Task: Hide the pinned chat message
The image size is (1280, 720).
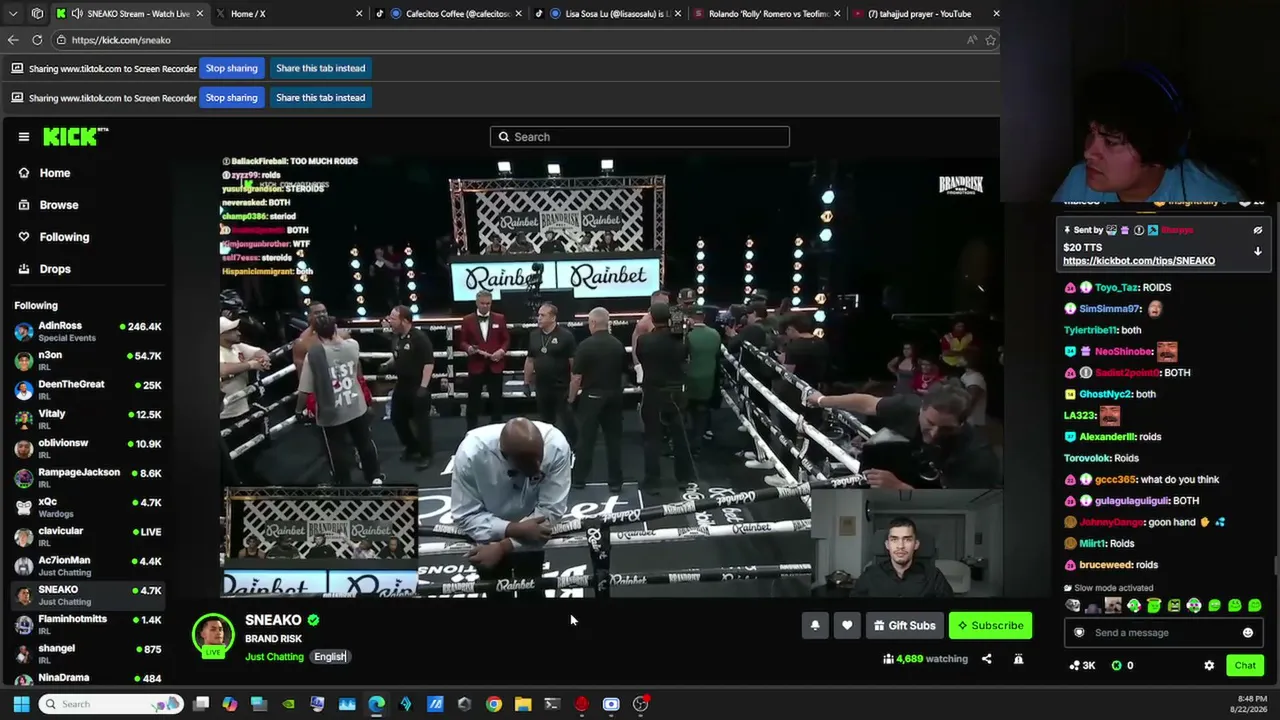Action: click(x=1258, y=230)
